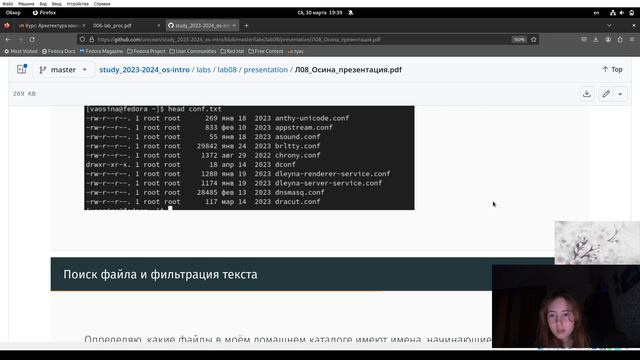The image size is (640, 360).
Task: Click the Л08_Осина_презентация.pdf file name
Action: point(348,70)
